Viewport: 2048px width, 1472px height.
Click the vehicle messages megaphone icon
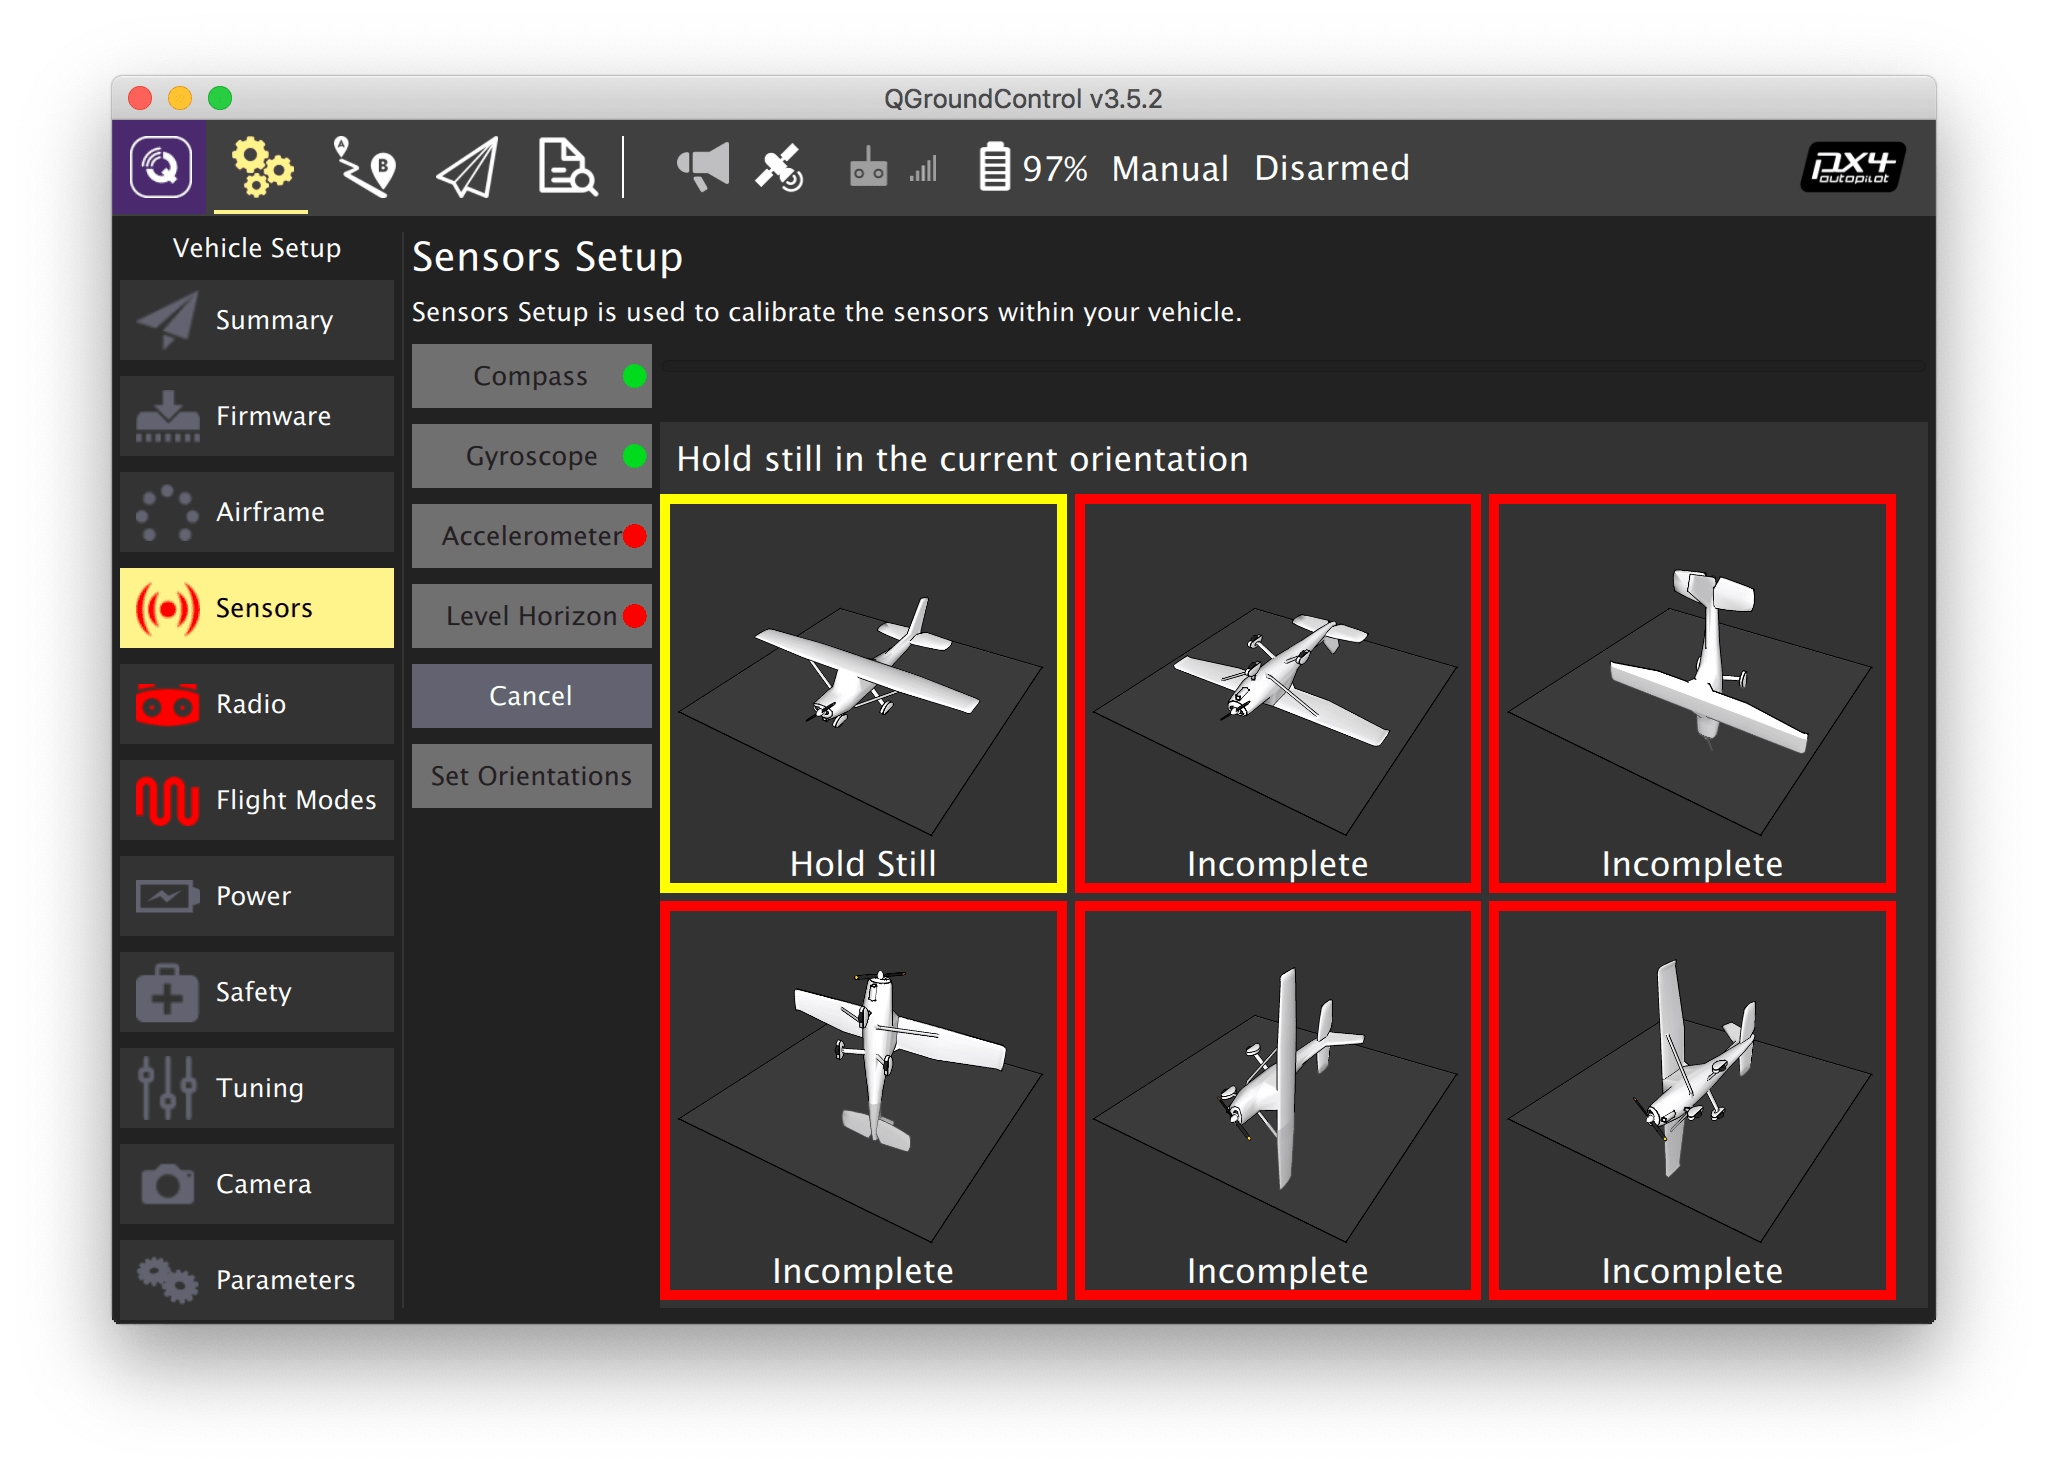coord(703,167)
